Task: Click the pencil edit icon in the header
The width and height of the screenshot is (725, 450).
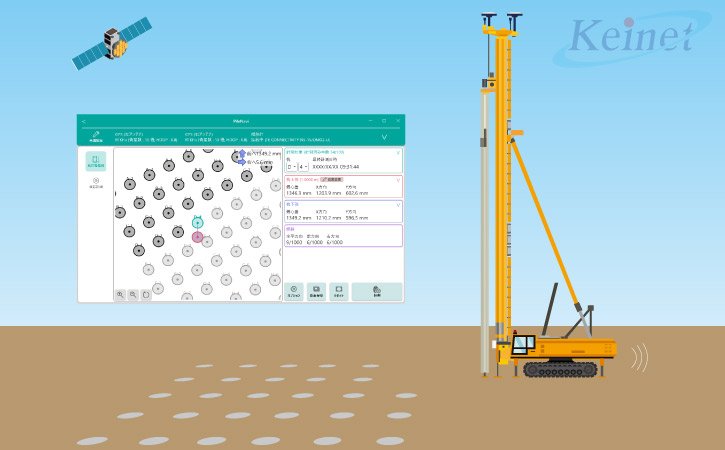Action: [x=96, y=135]
